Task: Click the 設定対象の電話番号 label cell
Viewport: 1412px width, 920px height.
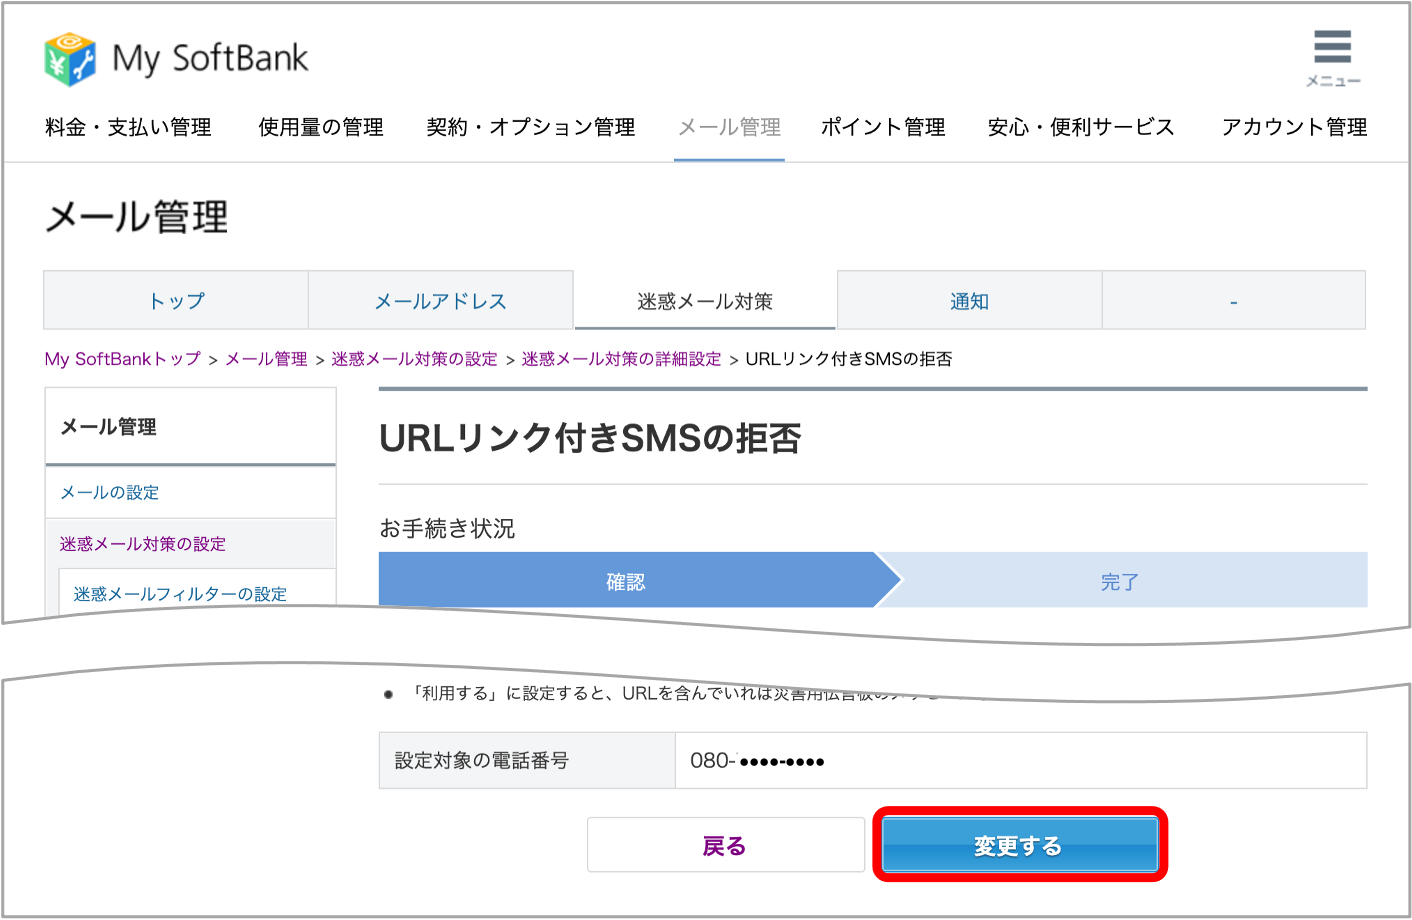Action: point(528,761)
